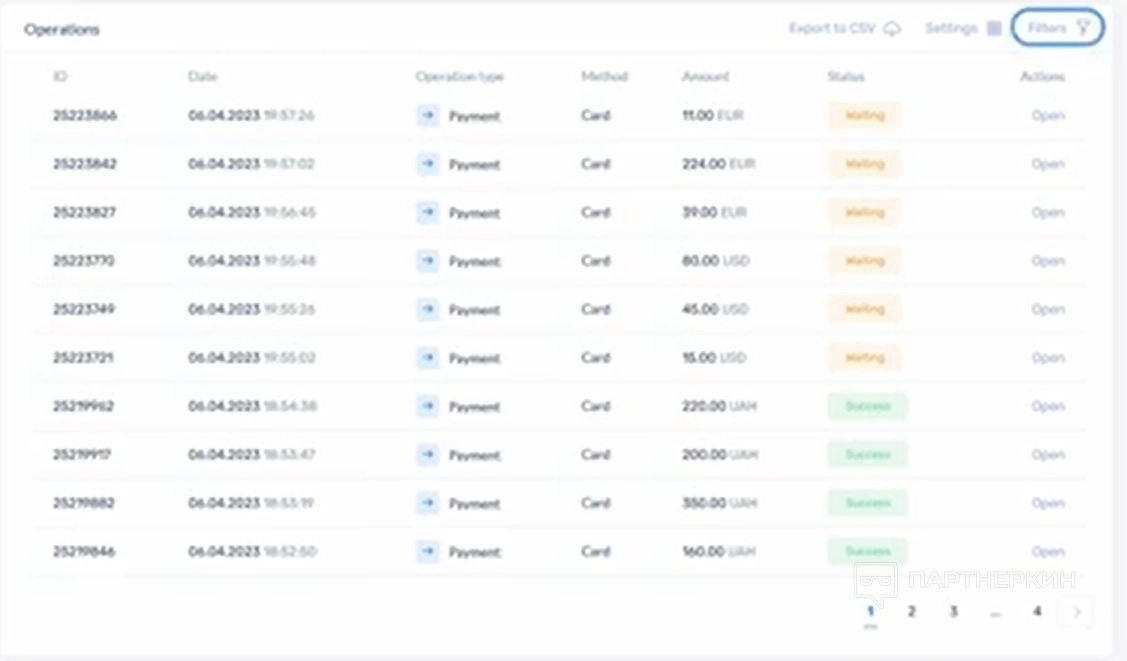Click the amount 350.00 UAH
This screenshot has width=1127, height=661.
719,504
